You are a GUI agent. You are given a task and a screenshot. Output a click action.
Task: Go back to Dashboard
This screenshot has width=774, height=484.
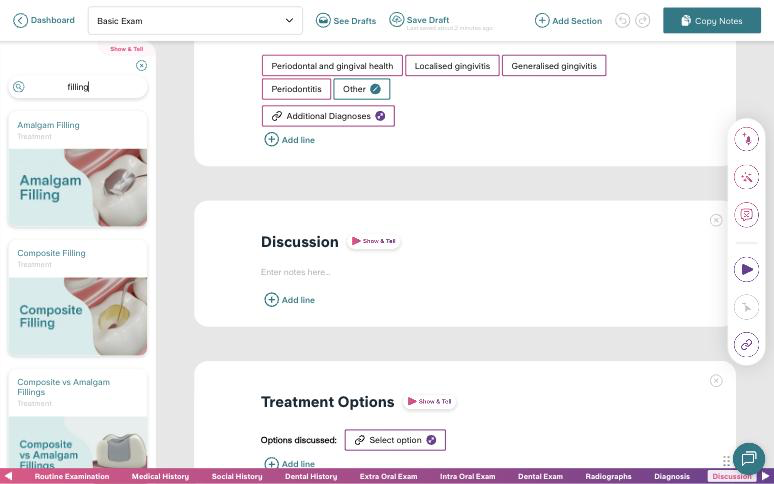[x=43, y=20]
